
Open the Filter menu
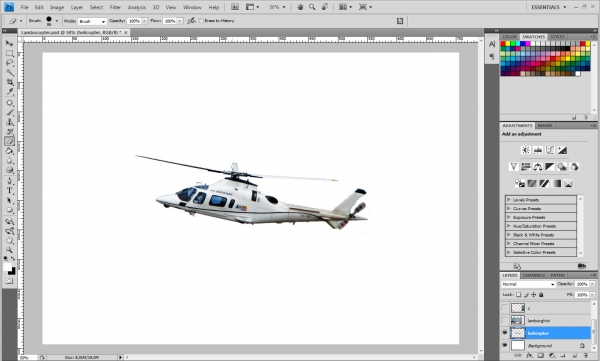(x=115, y=7)
